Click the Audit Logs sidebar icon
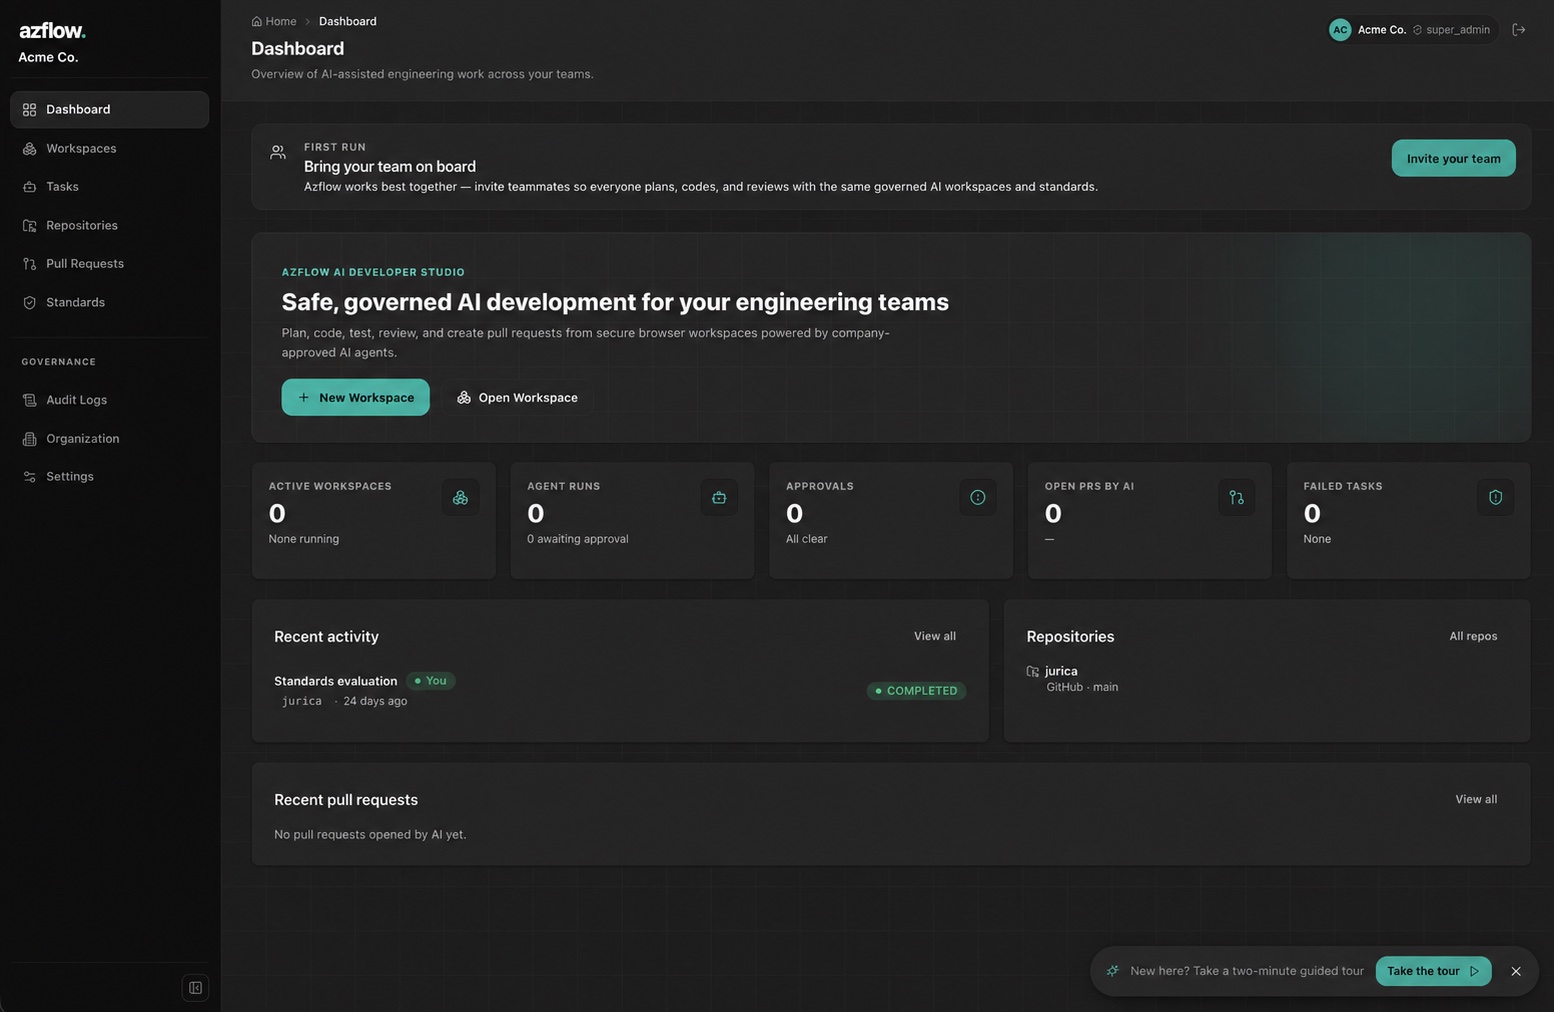Image resolution: width=1554 pixels, height=1012 pixels. tap(29, 400)
